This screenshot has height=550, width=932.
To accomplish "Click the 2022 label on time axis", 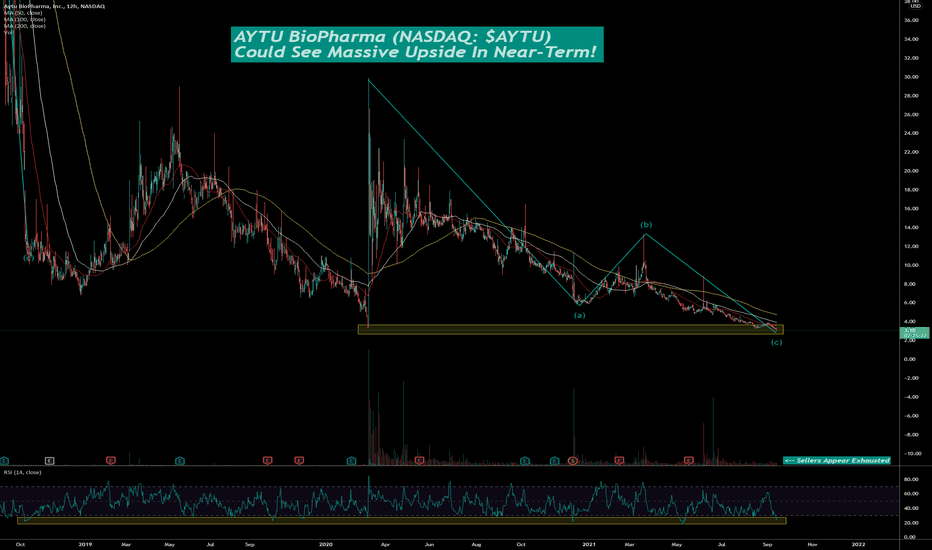I will pyautogui.click(x=858, y=544).
